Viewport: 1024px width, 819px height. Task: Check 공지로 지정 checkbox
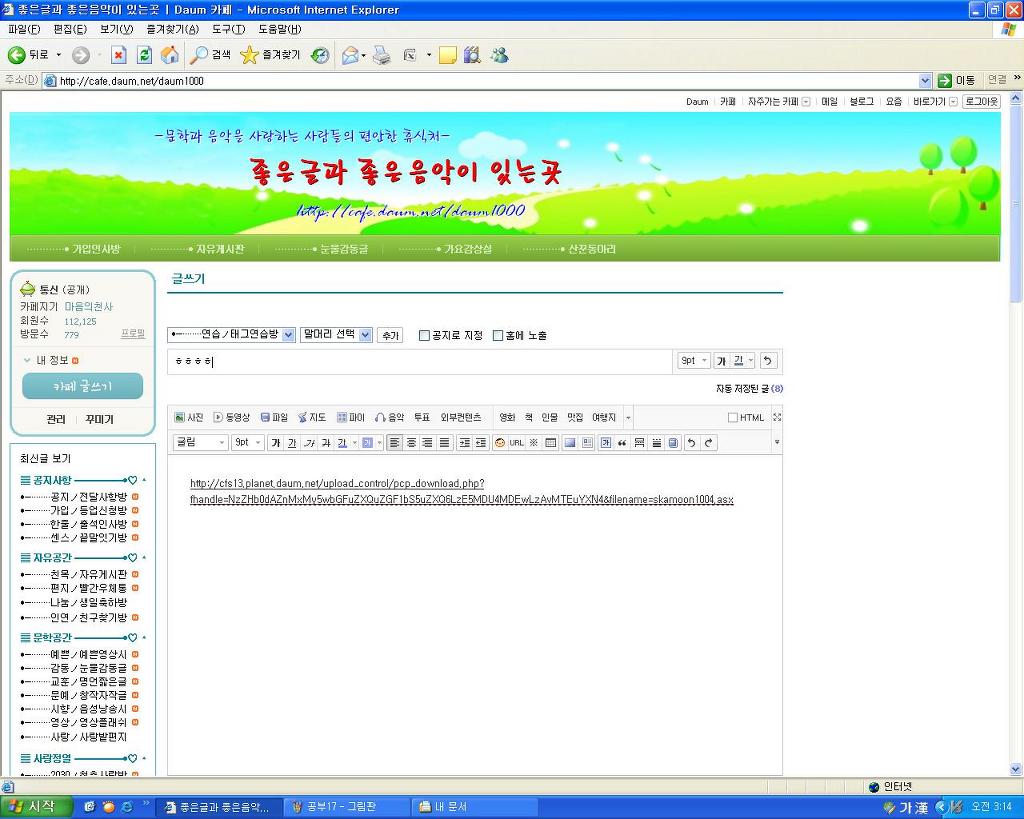pos(424,336)
